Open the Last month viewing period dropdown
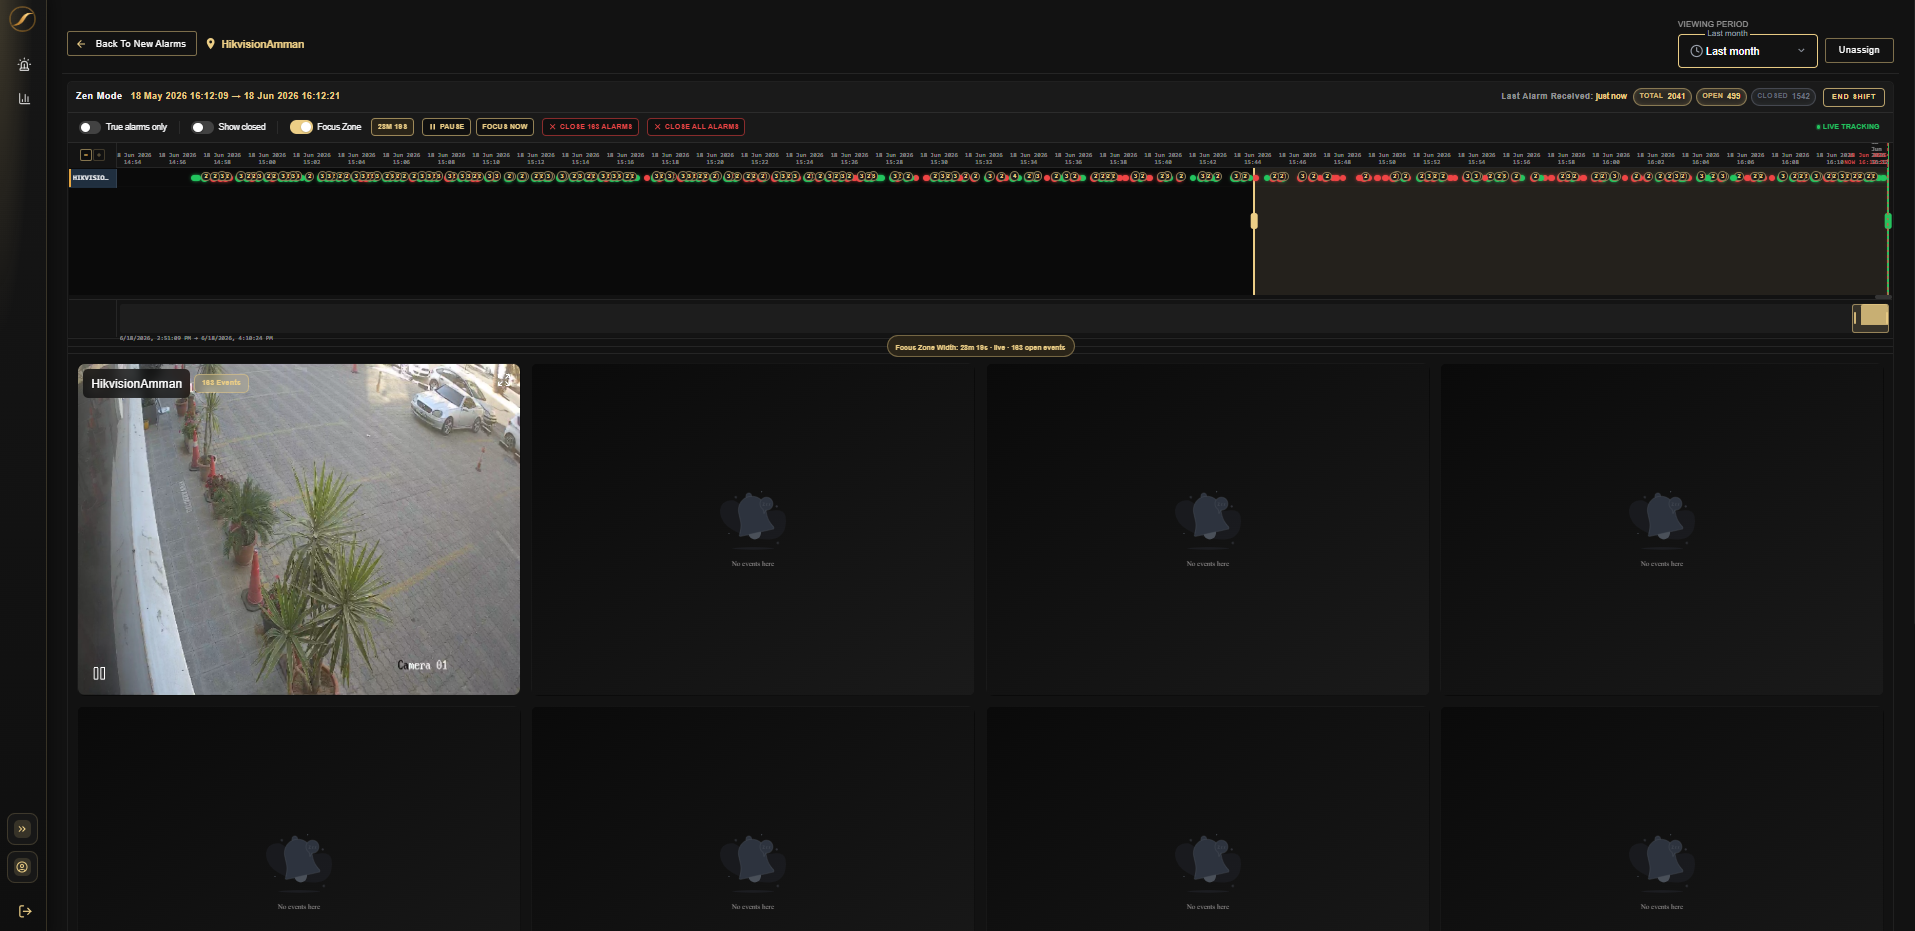This screenshot has width=1915, height=931. 1747,51
